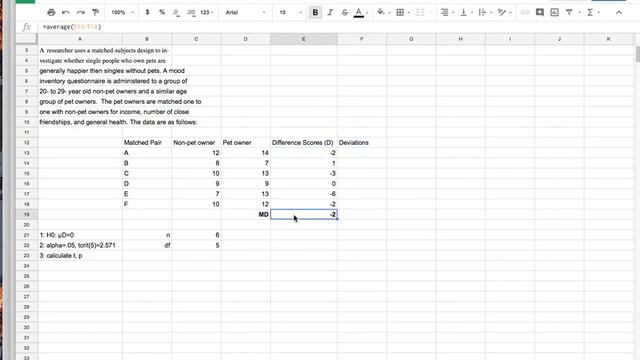Click the 'Non-pet owner' header cell
Screen dimensions: 640x360
196,143
